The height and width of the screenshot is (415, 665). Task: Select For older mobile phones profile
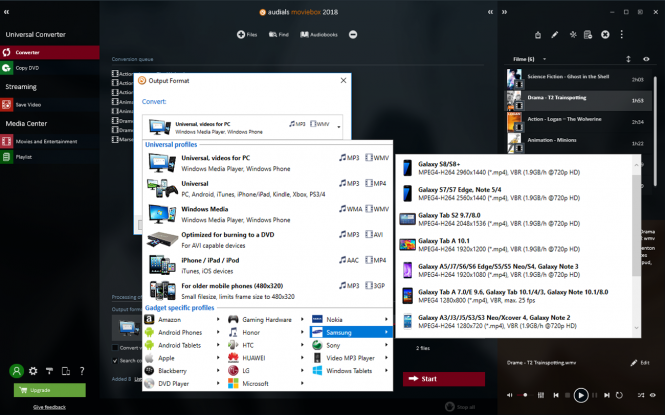tap(268, 291)
